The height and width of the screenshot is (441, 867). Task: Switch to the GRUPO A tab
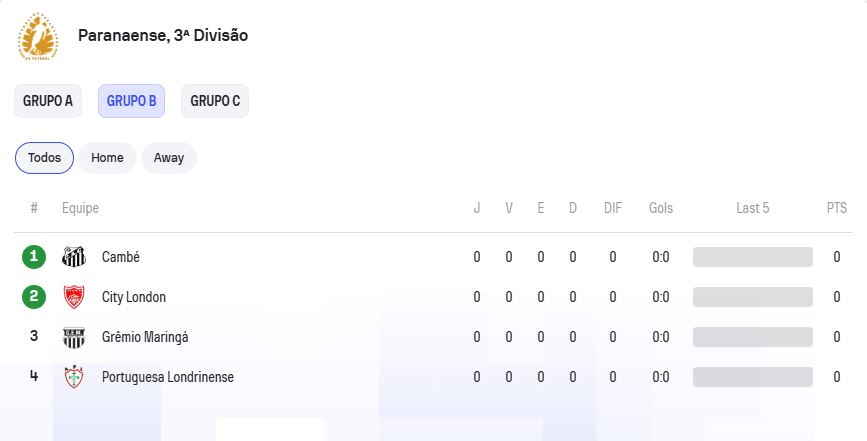coord(48,101)
